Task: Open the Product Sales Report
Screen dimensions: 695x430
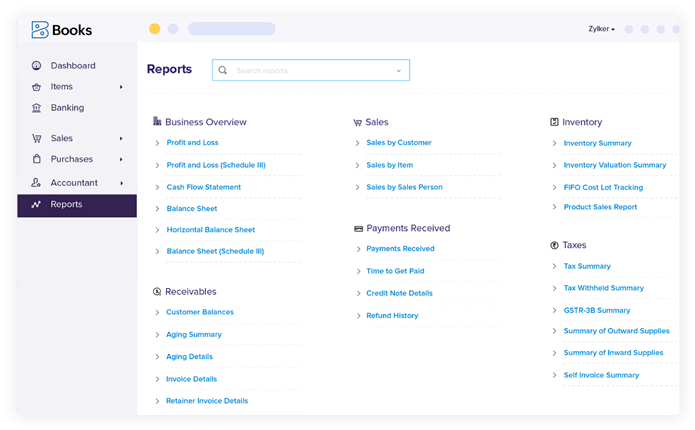Action: point(600,207)
